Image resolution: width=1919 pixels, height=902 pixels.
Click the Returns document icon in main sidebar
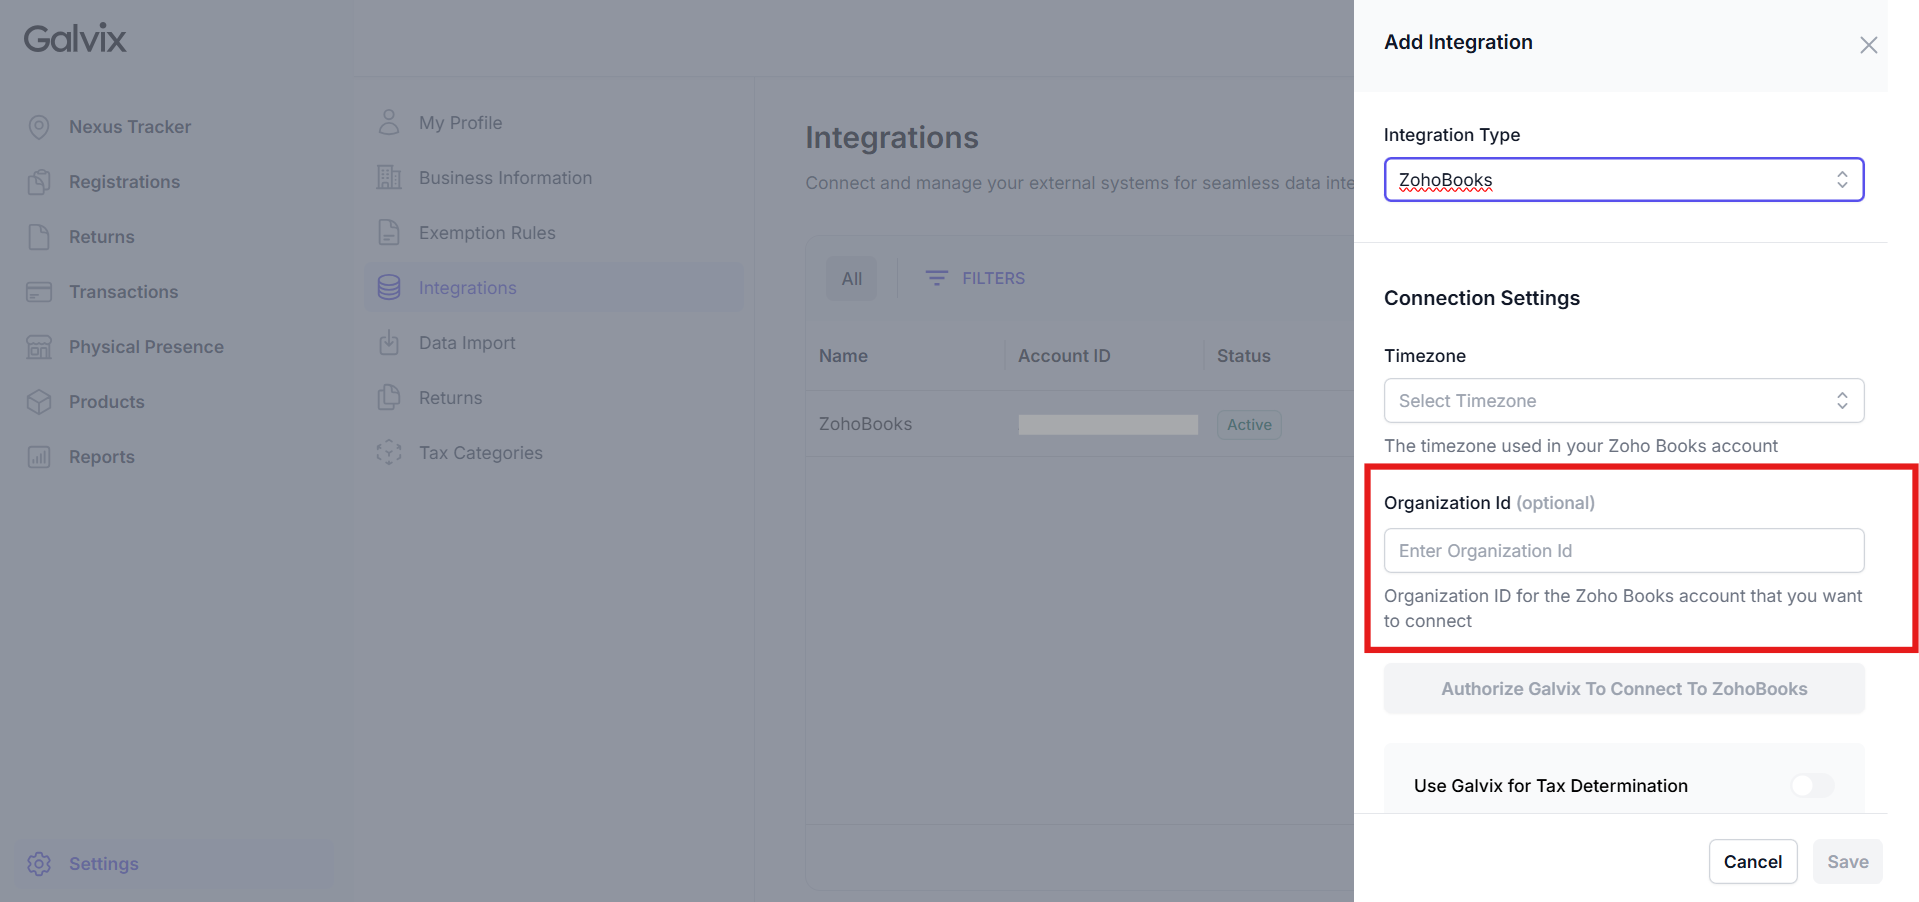click(39, 237)
